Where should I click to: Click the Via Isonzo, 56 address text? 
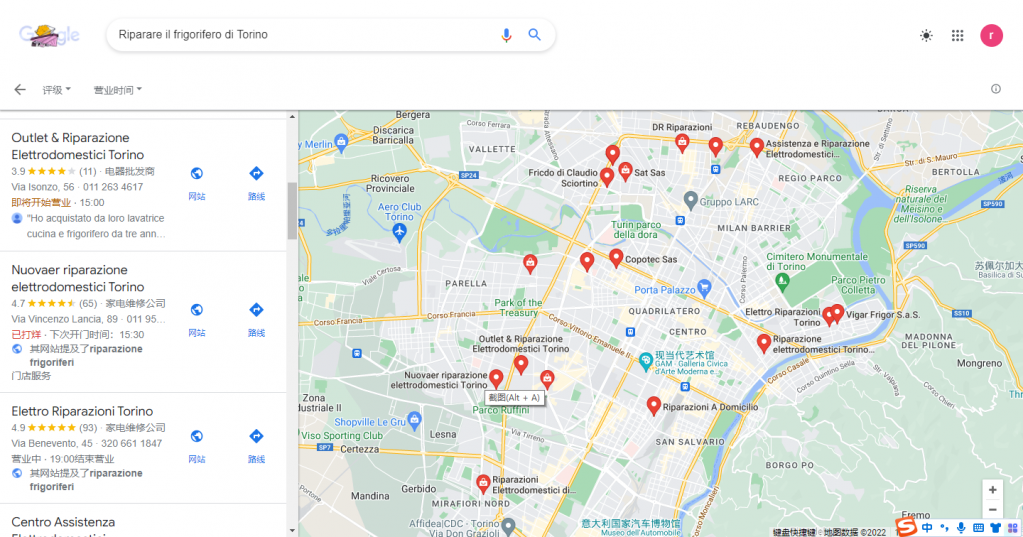click(x=42, y=187)
